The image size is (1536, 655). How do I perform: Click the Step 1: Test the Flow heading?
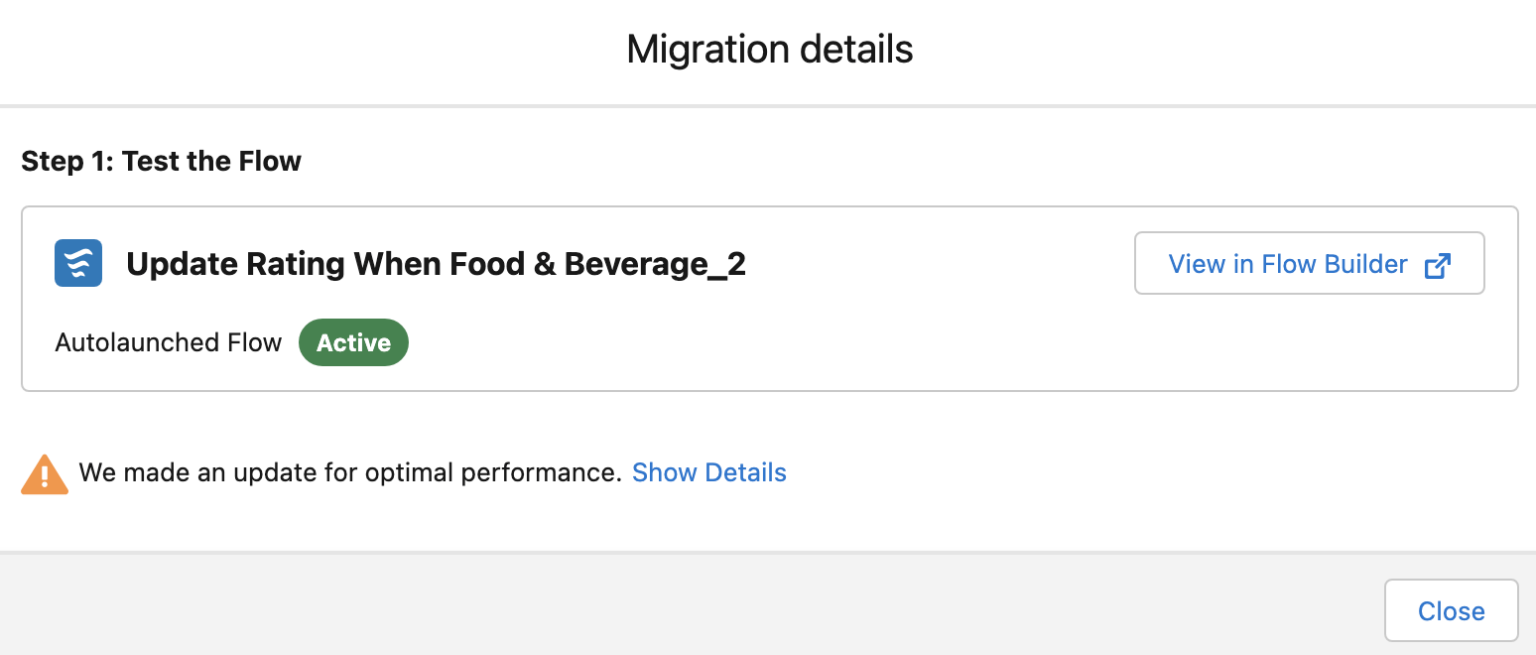coord(160,160)
